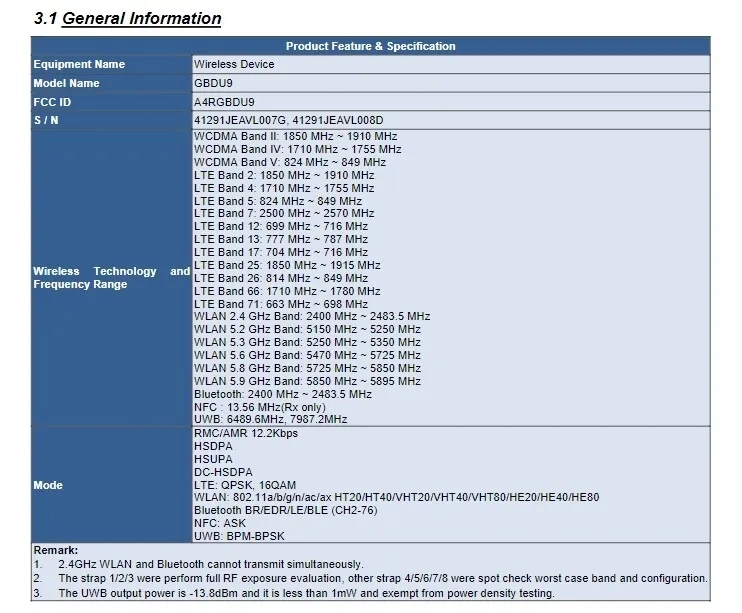Click the 'NFC: ASK' mode line
The height and width of the screenshot is (613, 742).
click(220, 523)
